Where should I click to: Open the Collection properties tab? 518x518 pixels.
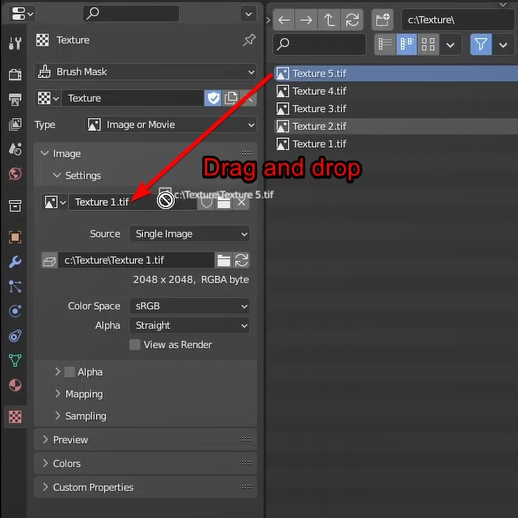click(15, 206)
